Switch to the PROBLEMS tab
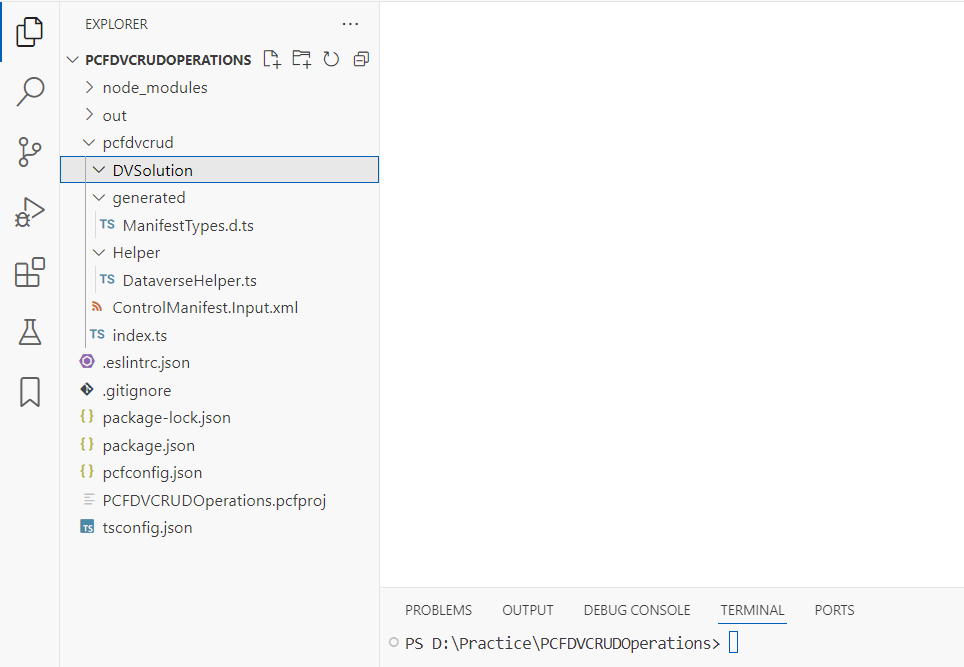 [438, 610]
